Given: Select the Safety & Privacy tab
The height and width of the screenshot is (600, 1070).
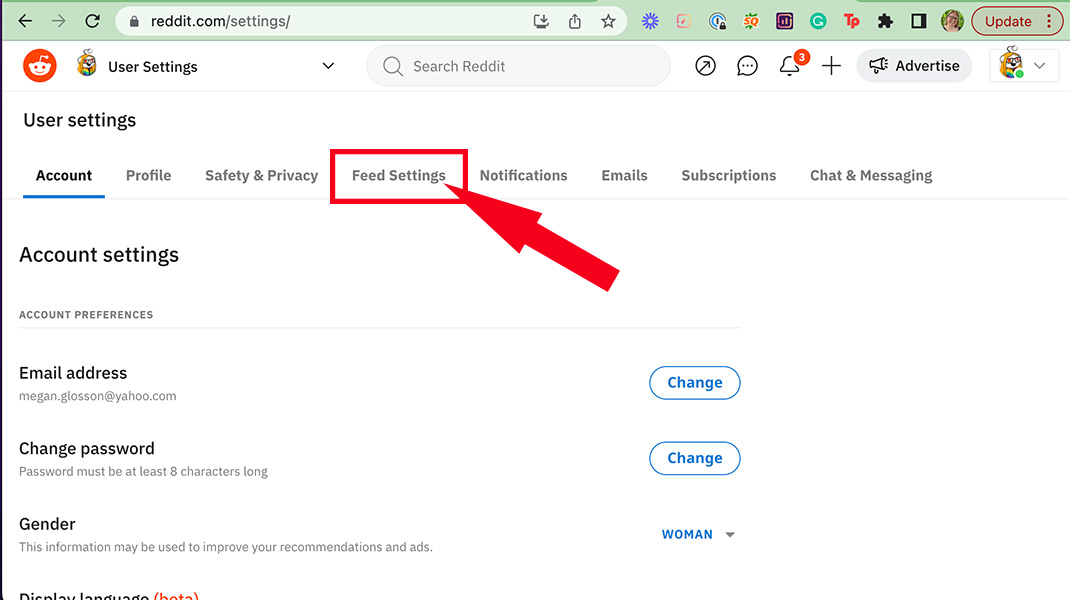Looking at the screenshot, I should [261, 175].
